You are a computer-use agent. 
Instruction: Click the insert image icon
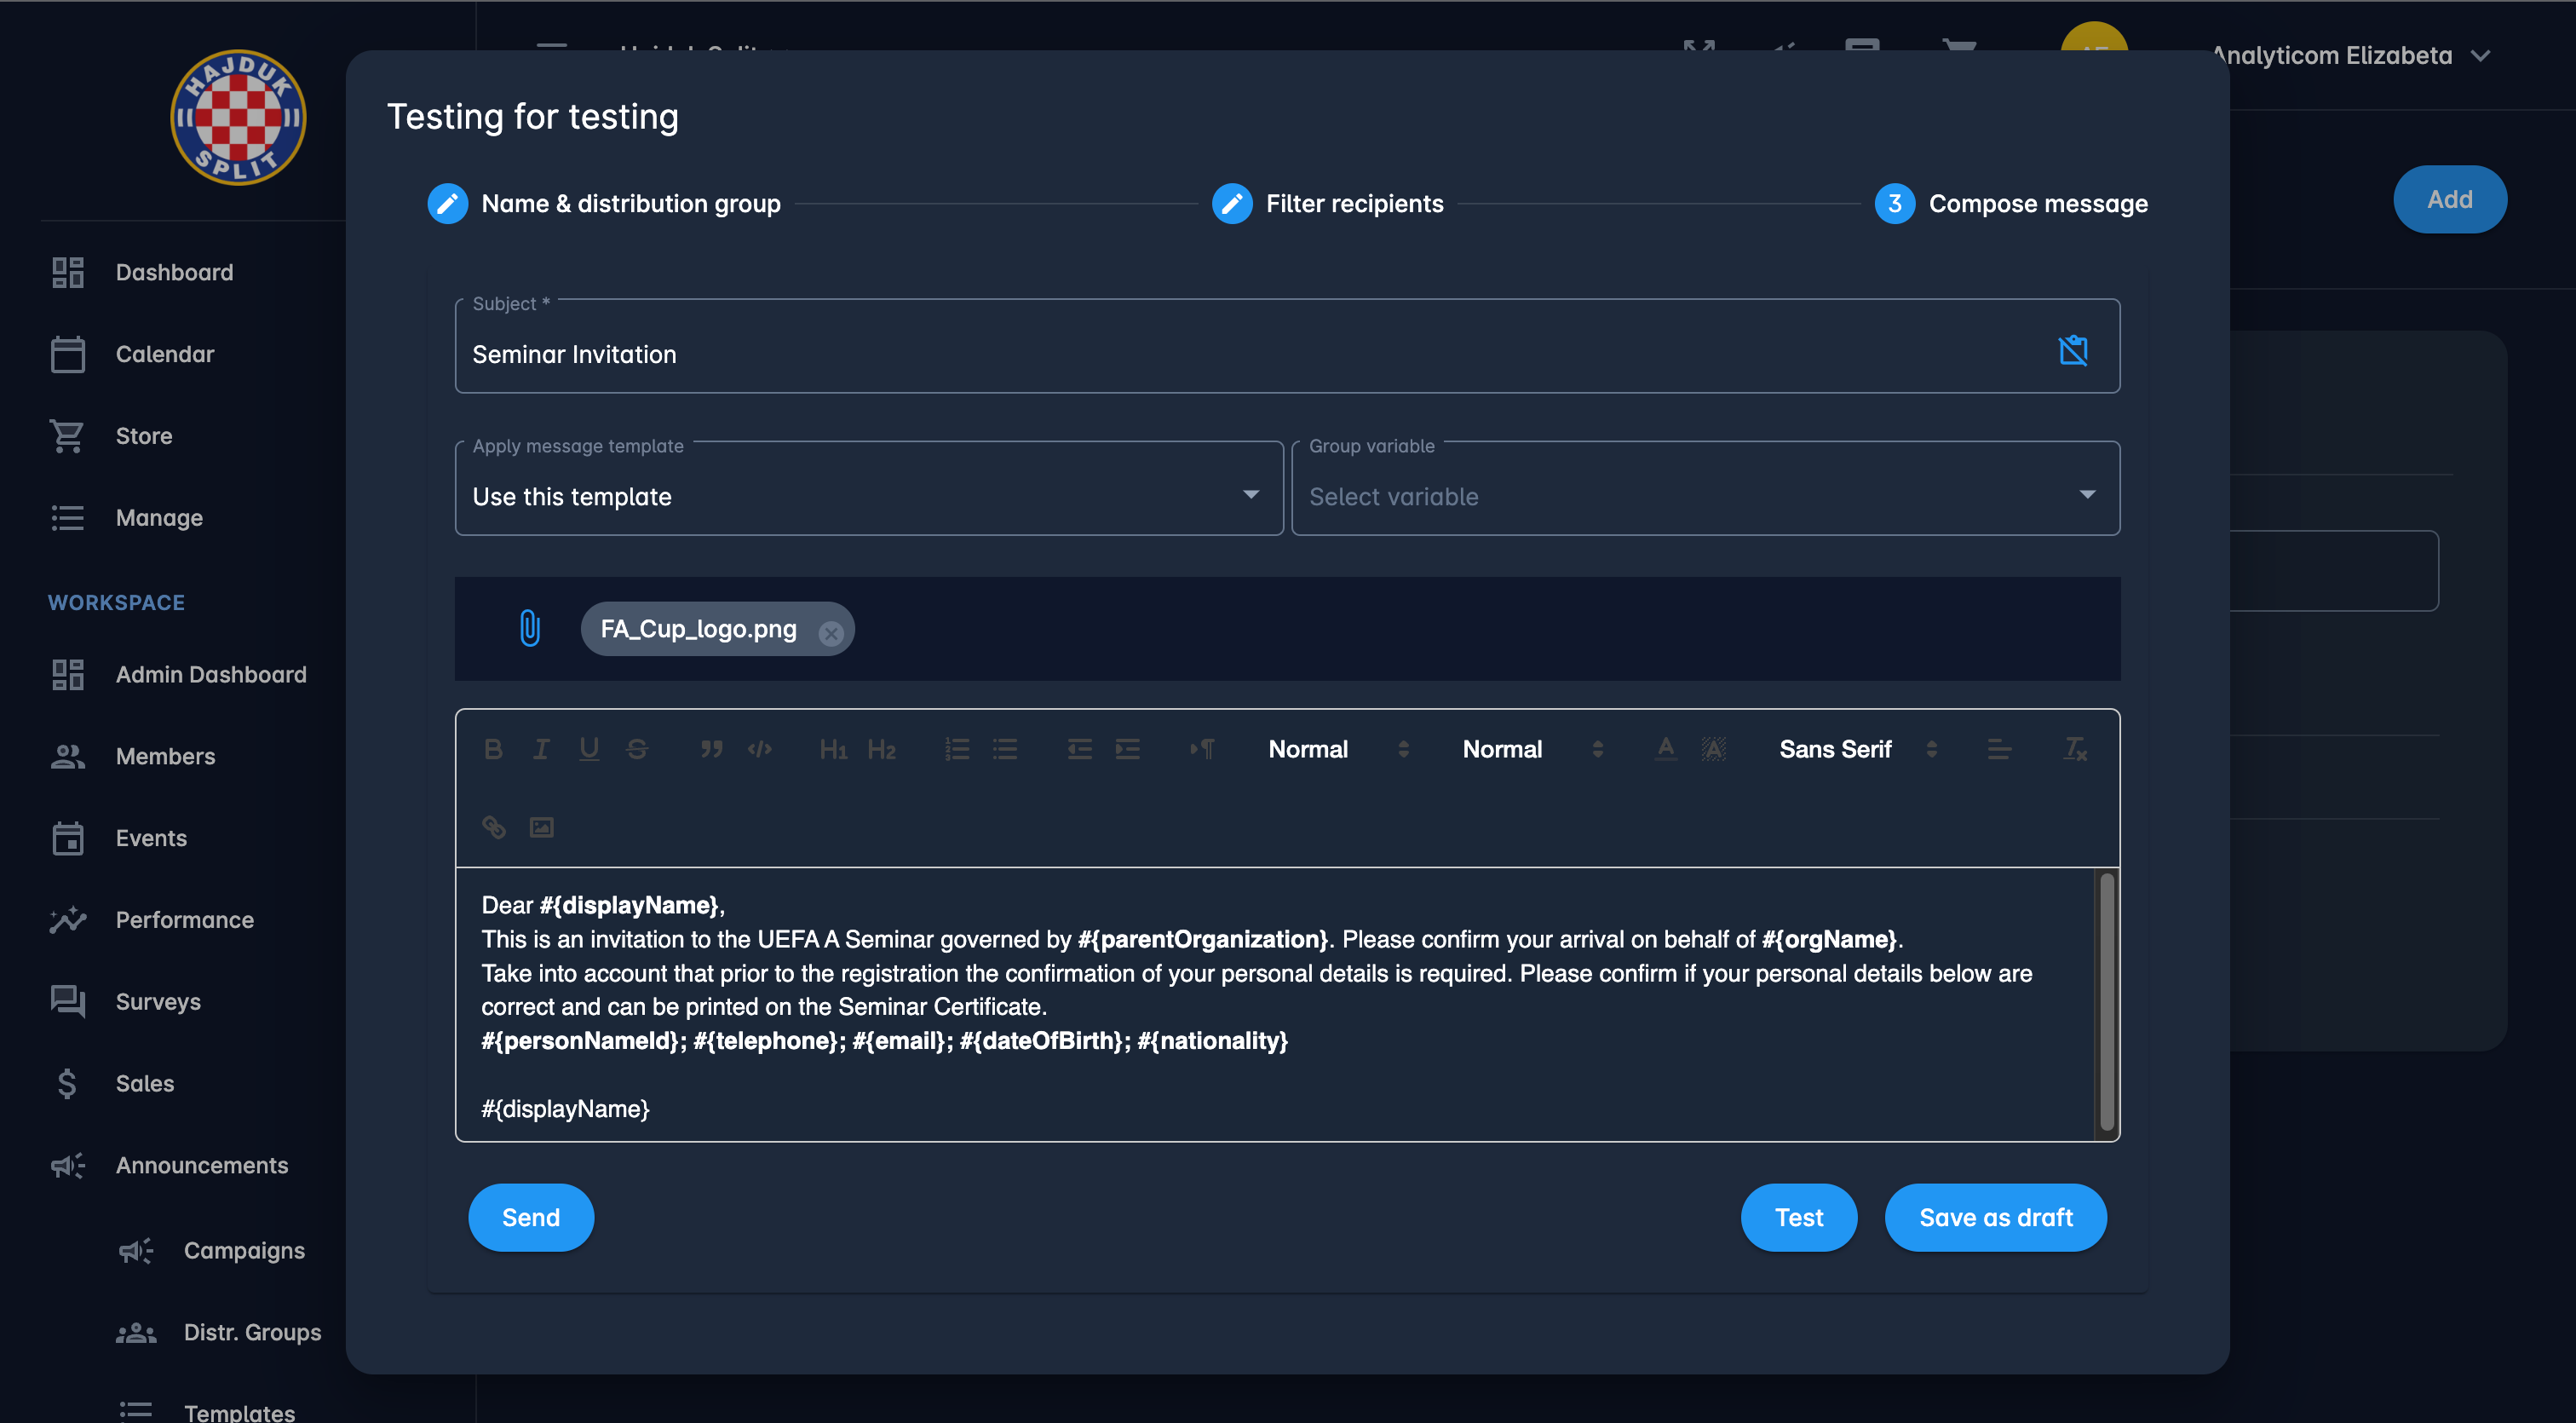point(542,827)
